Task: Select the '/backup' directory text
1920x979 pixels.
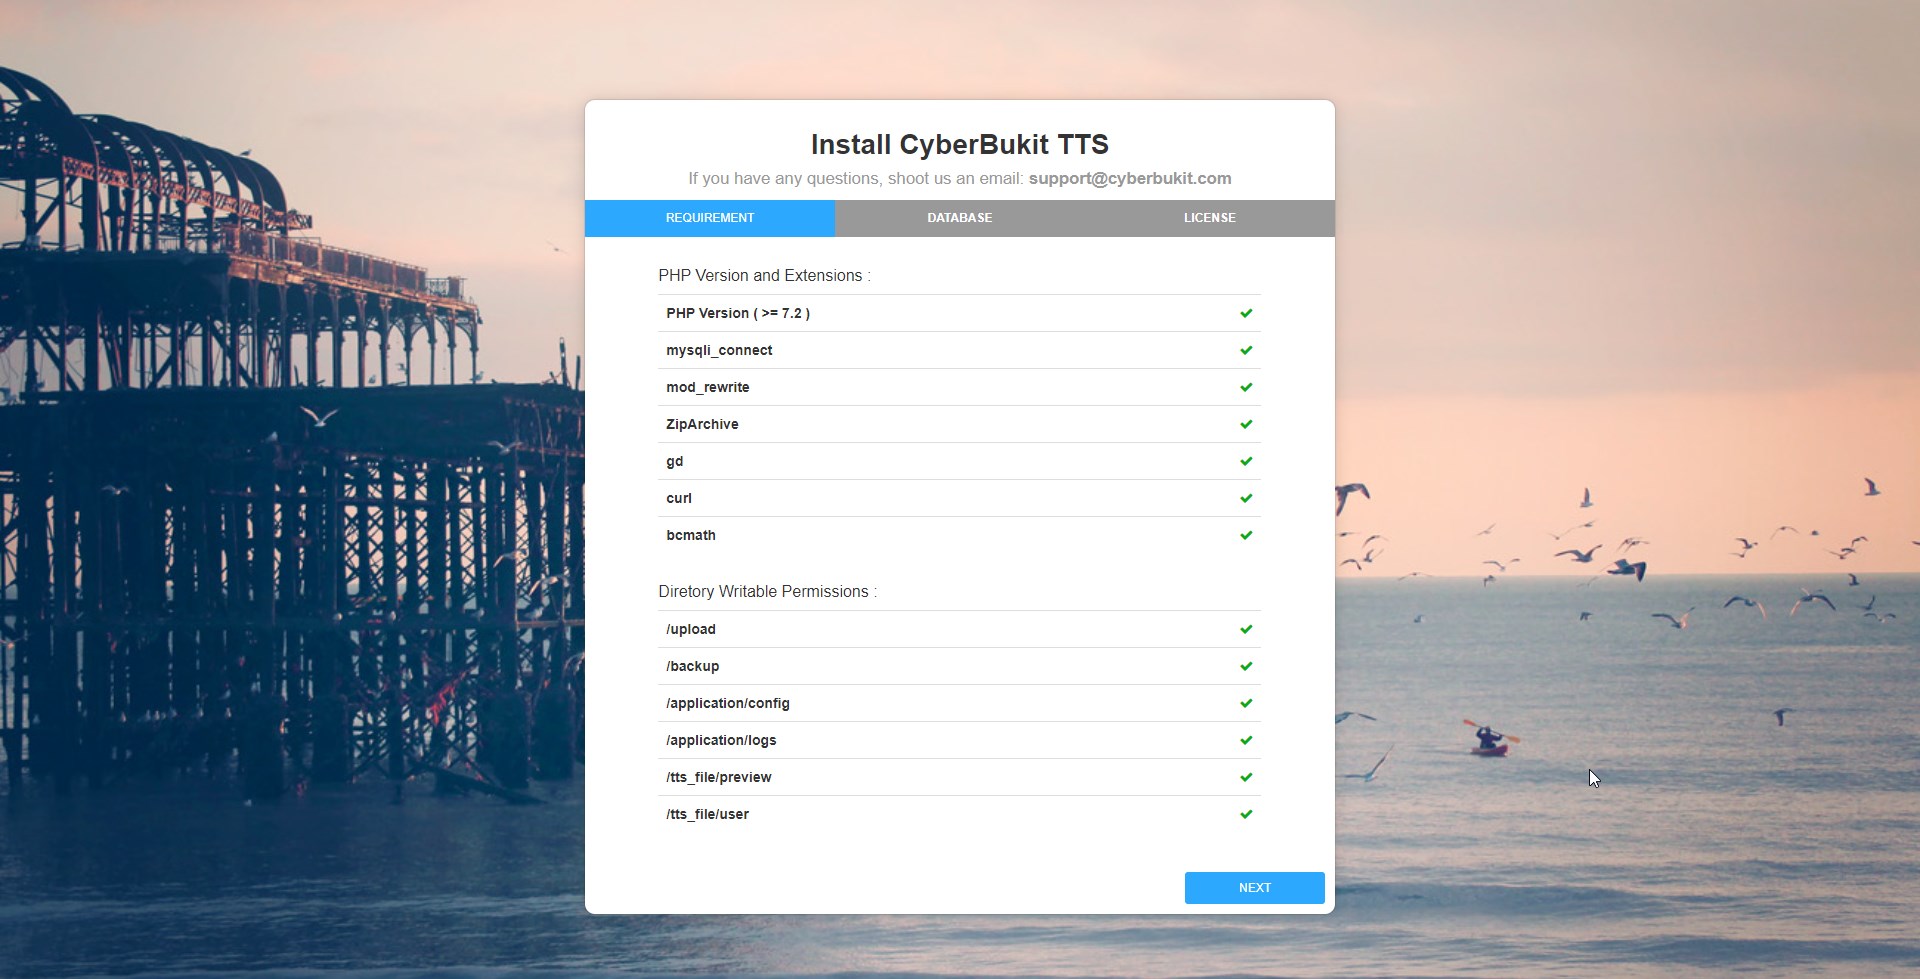Action: click(x=693, y=666)
